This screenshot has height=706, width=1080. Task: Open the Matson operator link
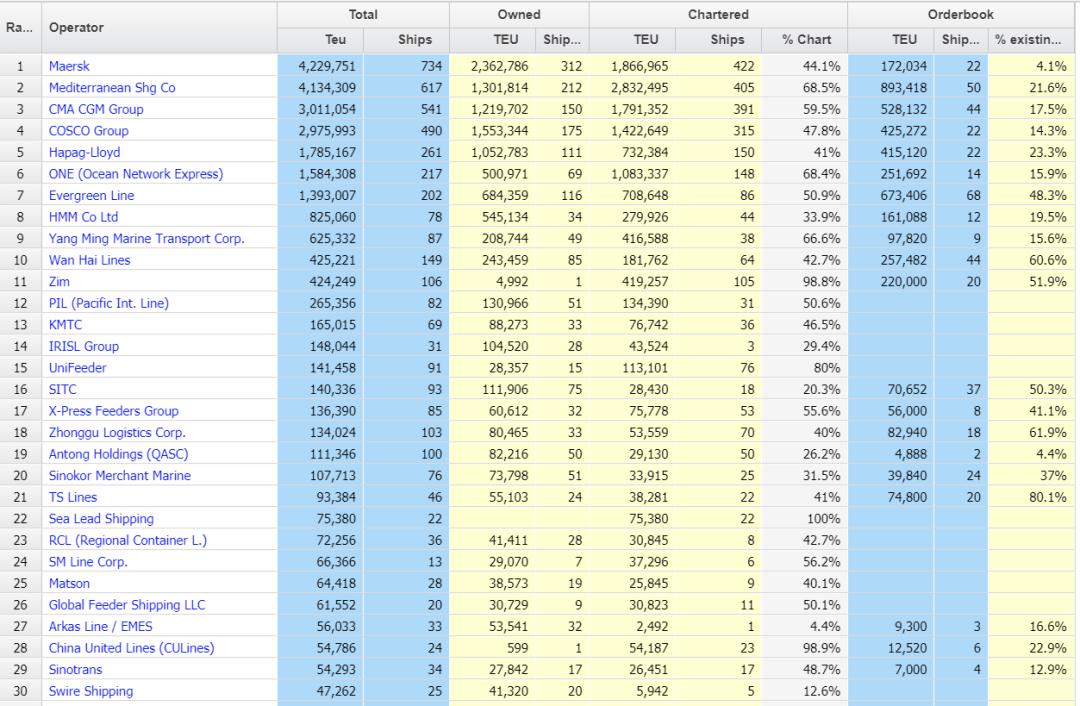(x=69, y=583)
